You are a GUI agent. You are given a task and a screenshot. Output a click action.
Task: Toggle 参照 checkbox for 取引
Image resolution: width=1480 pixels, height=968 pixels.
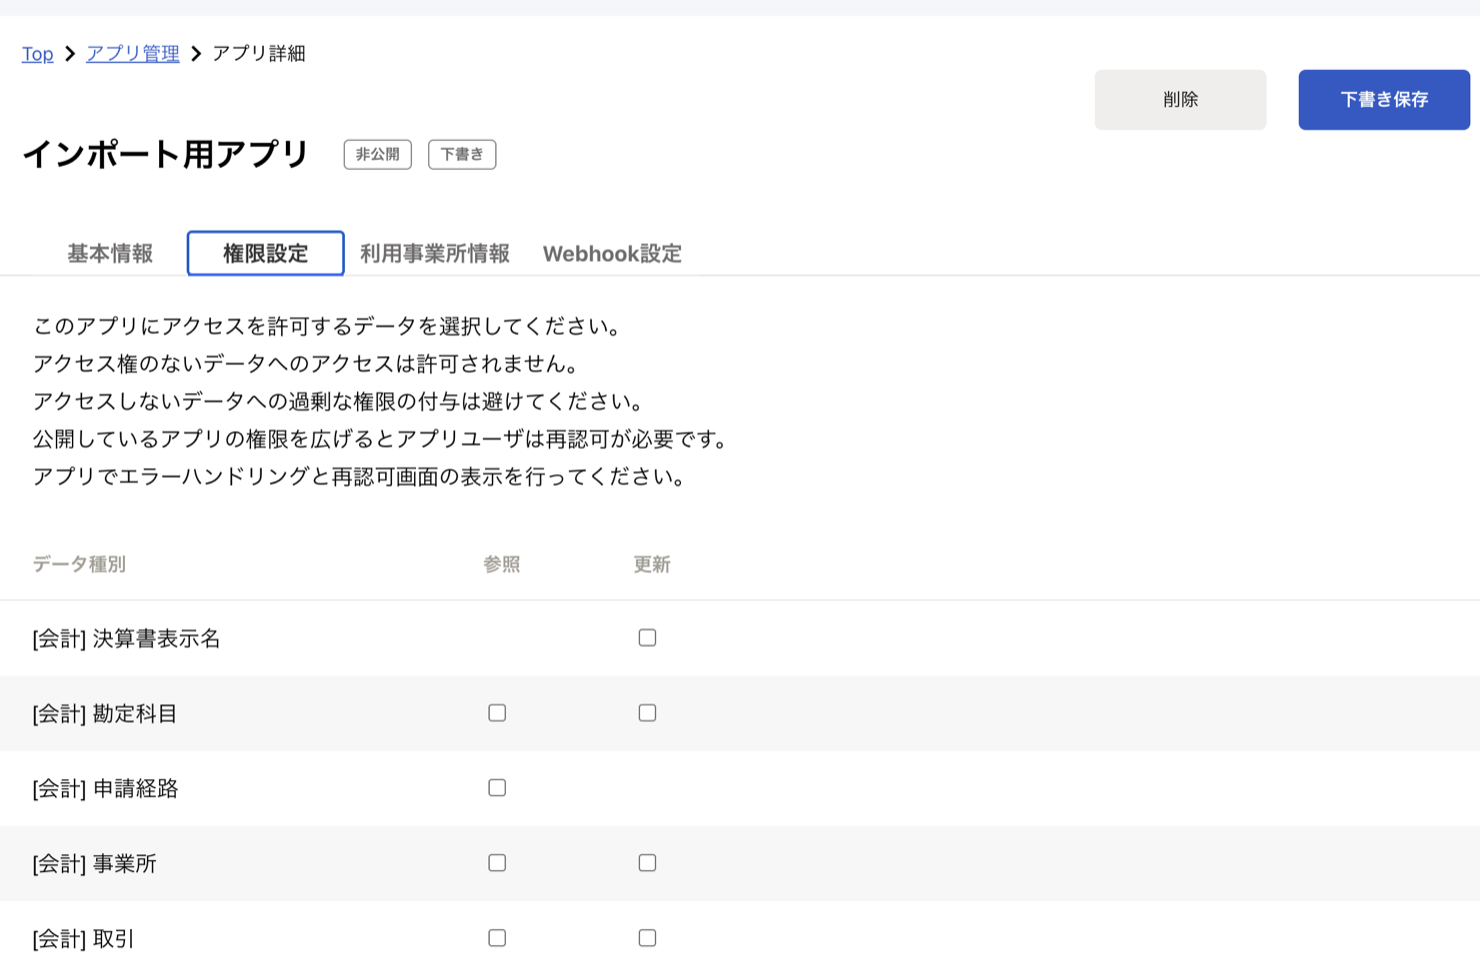[497, 938]
